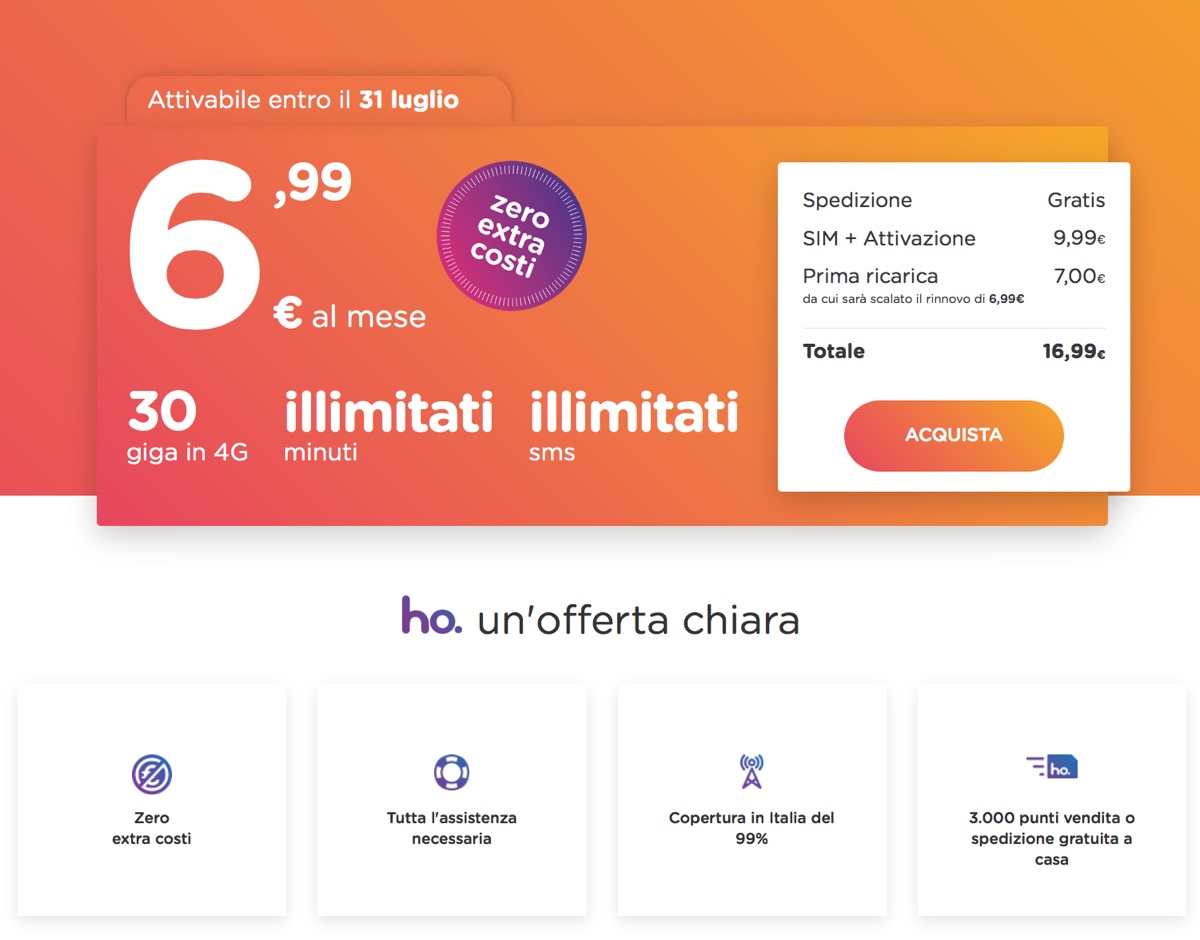Click the ho. shipping card icon
Screen dimensions: 1200x940
click(1051, 766)
